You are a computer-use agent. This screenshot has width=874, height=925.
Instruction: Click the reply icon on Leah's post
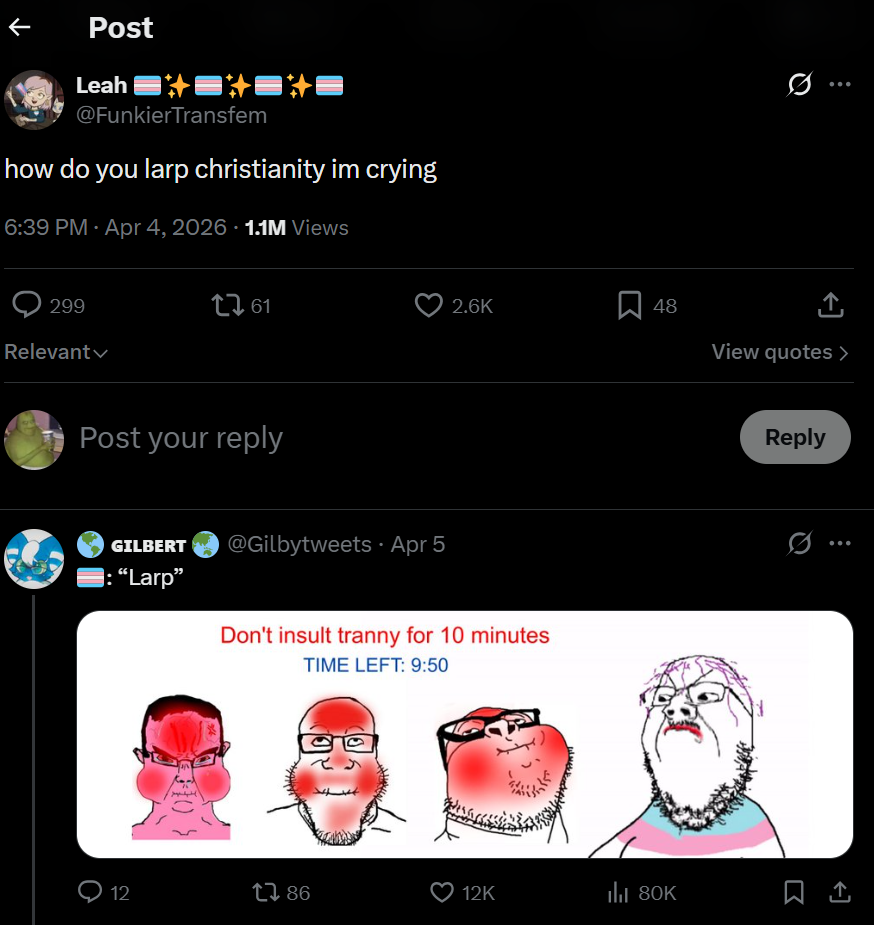pyautogui.click(x=27, y=305)
